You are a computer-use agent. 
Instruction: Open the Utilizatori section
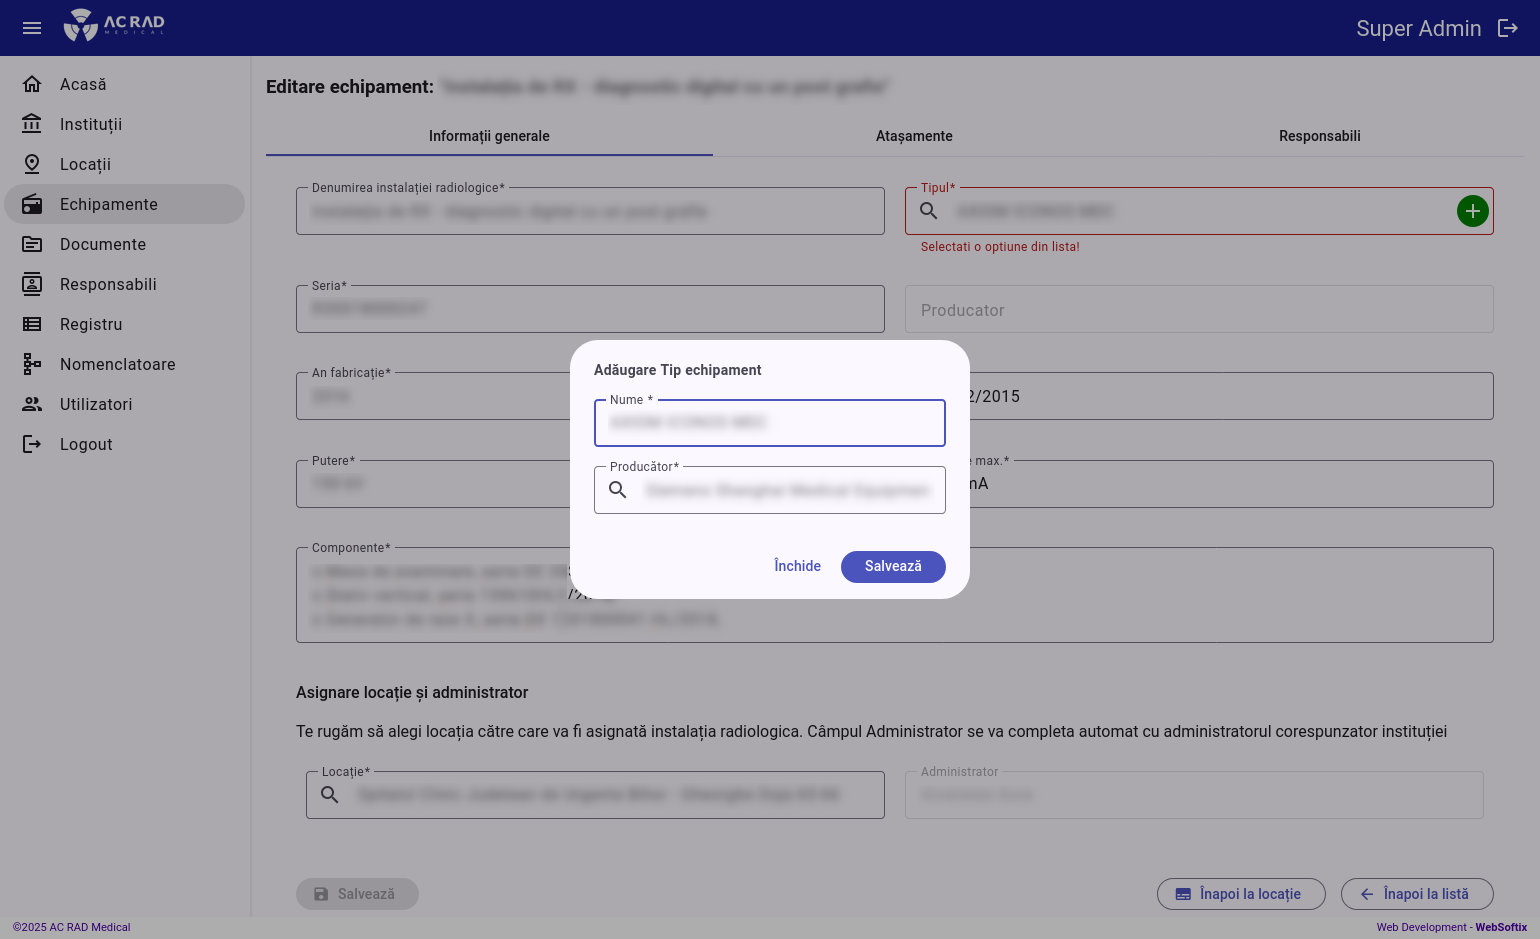tap(96, 404)
